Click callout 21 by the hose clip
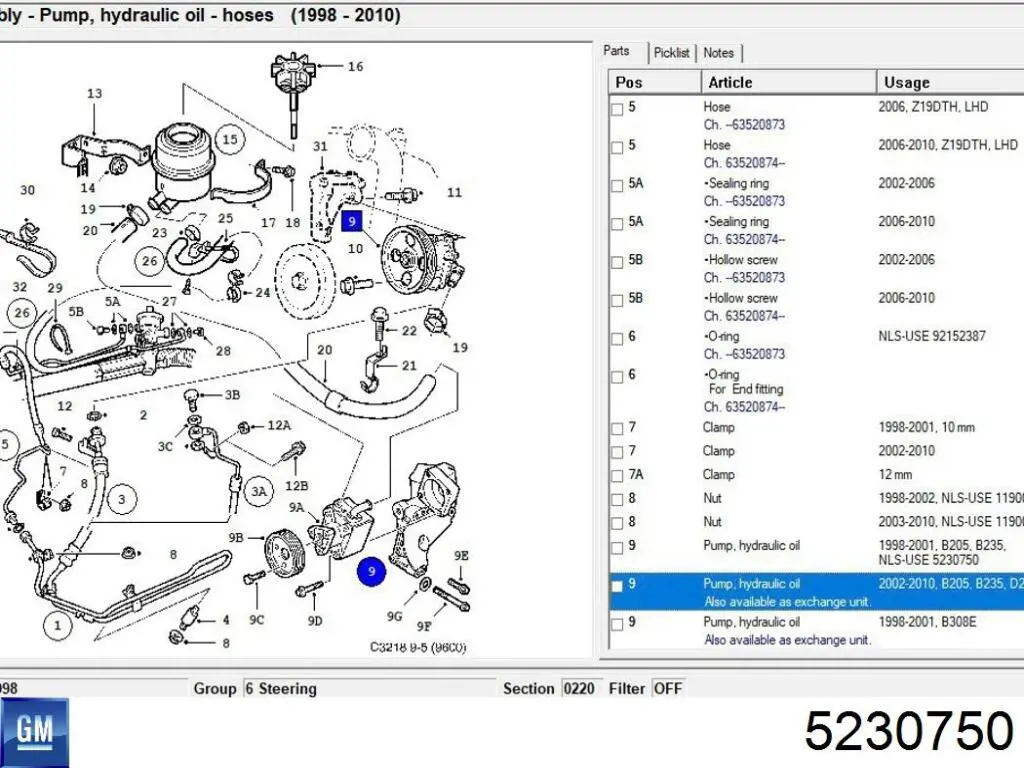 pos(409,366)
